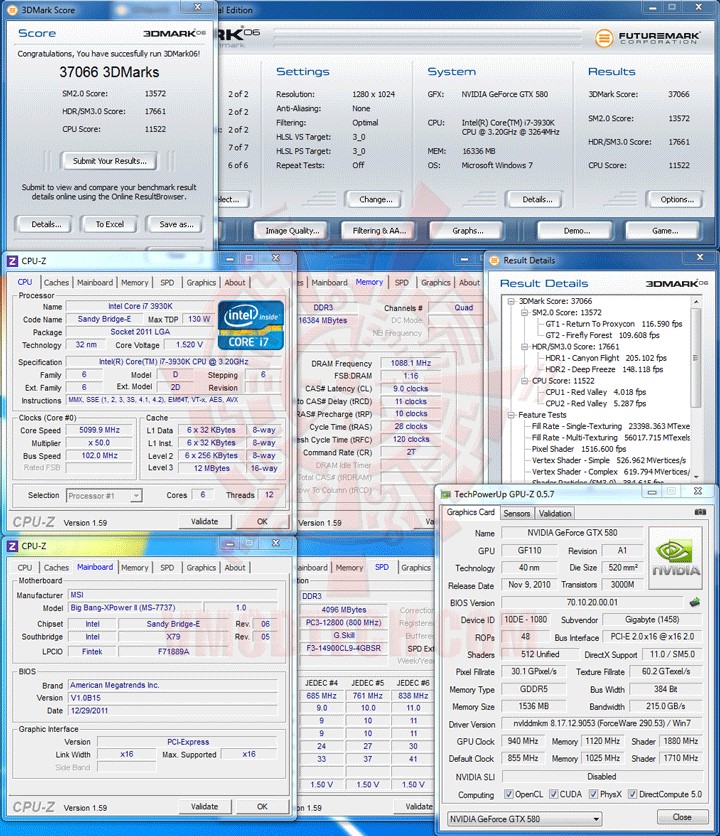Select CPU1 - Red Valley result row
Image resolution: width=720 pixels, height=836 pixels.
point(595,392)
